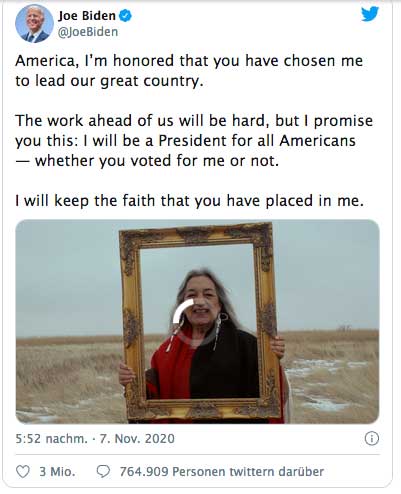Open the @JoeBiden handle link

[x=88, y=32]
